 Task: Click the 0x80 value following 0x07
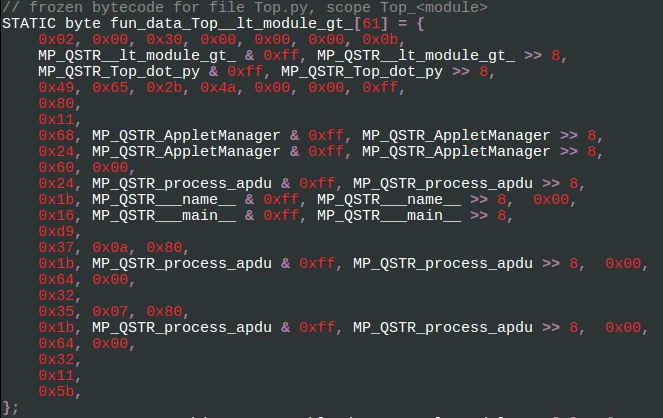click(164, 312)
